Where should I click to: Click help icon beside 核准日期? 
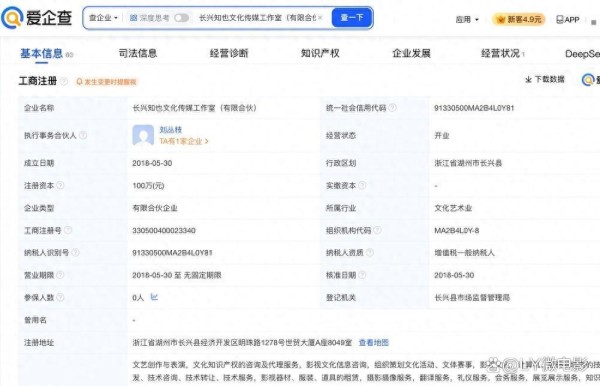point(362,275)
